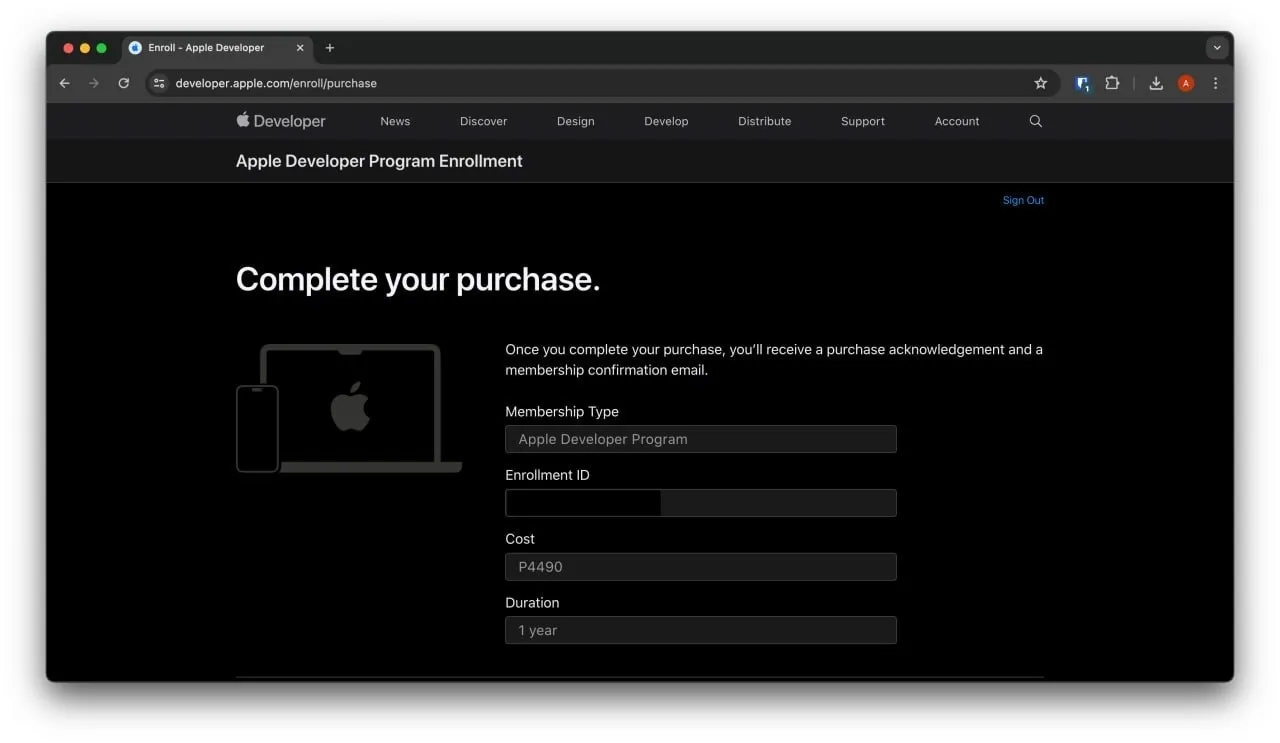The image size is (1280, 743).
Task: Open the search magnifier in Developer nav
Action: point(1035,121)
